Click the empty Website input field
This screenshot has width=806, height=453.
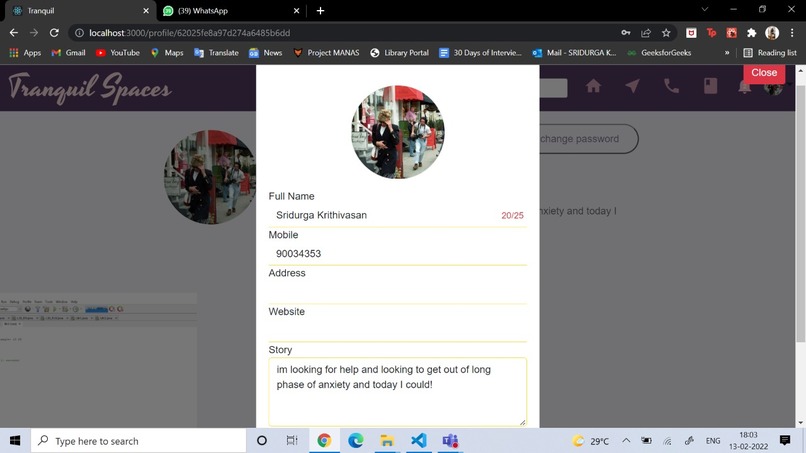pos(397,331)
